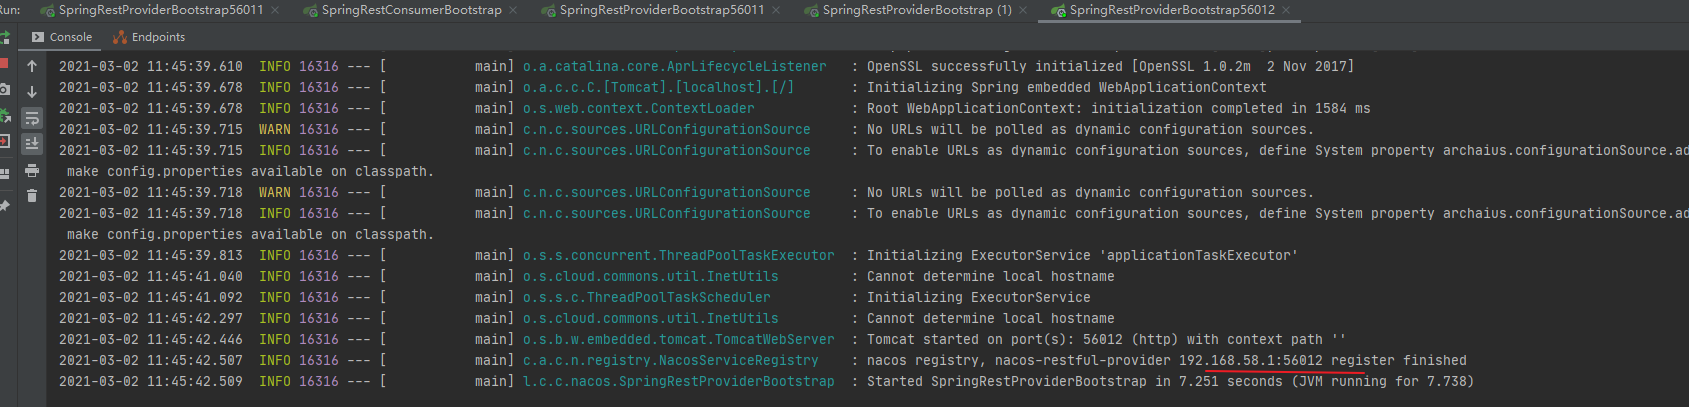Click the o.s.s.concurrent.ThreadPoolTaskExecutor class link
The height and width of the screenshot is (407, 1689).
point(678,255)
